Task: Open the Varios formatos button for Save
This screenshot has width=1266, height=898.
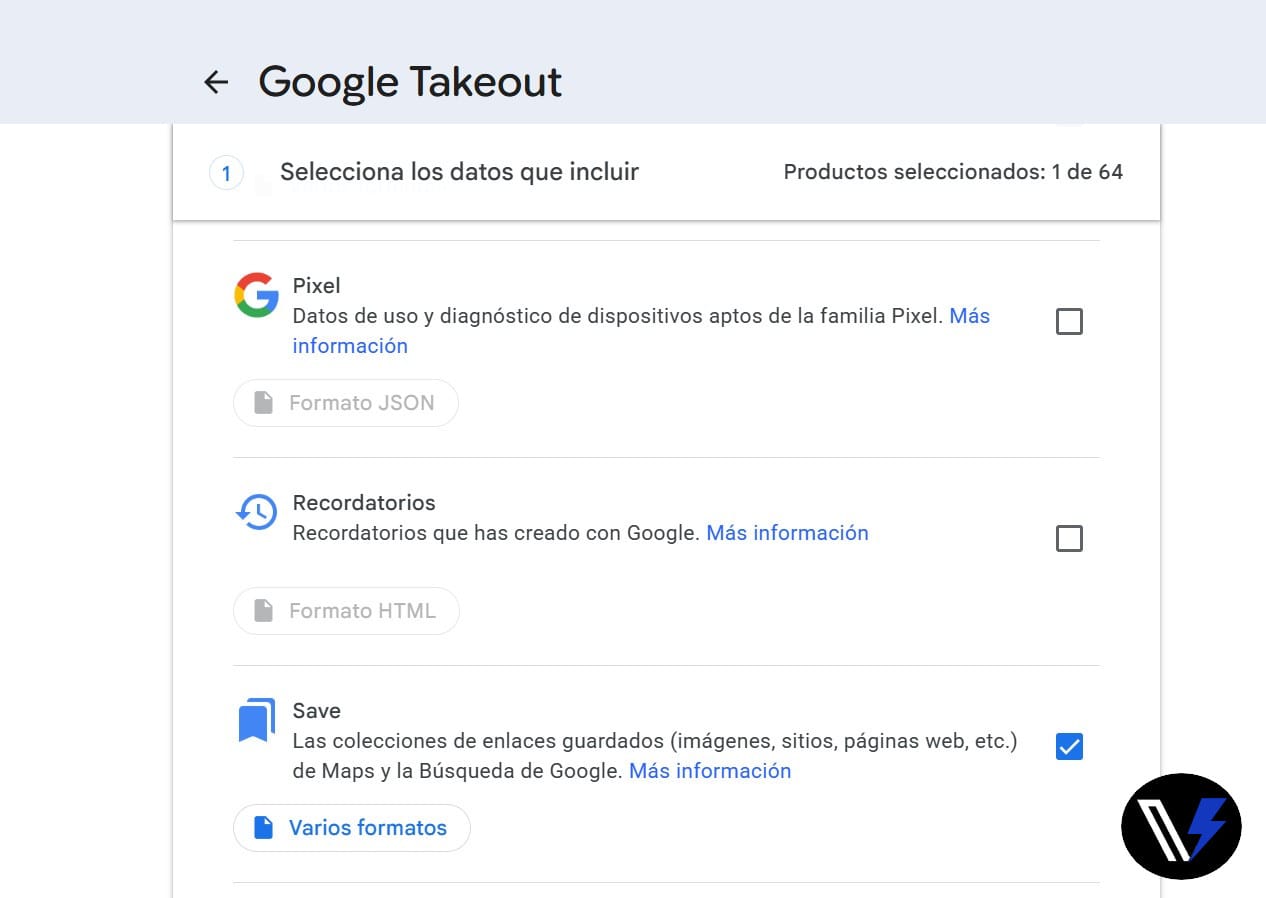Action: [352, 828]
